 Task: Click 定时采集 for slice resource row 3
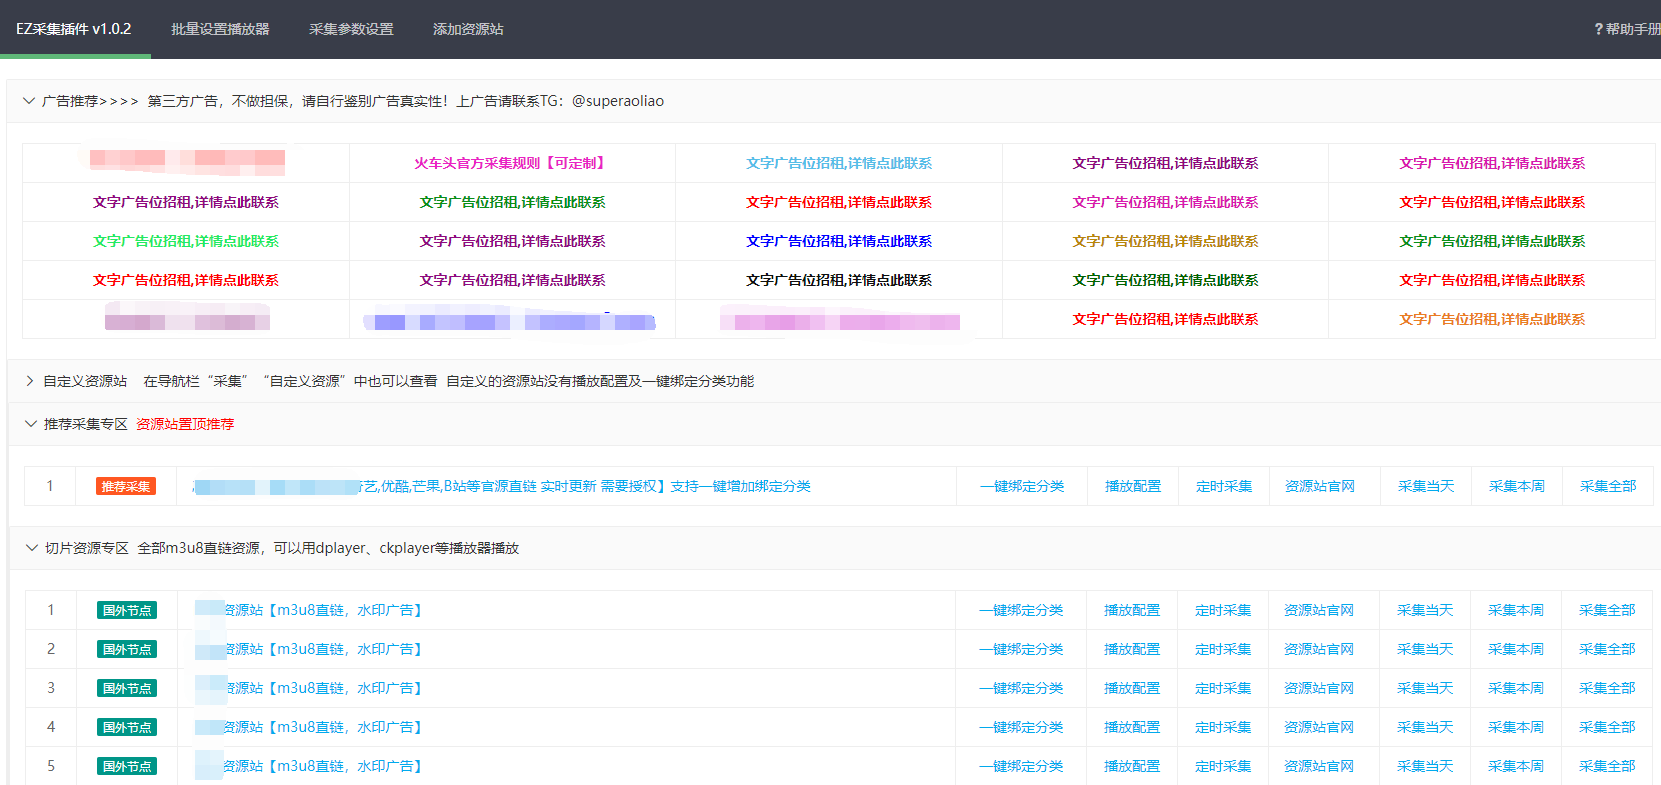coord(1223,689)
